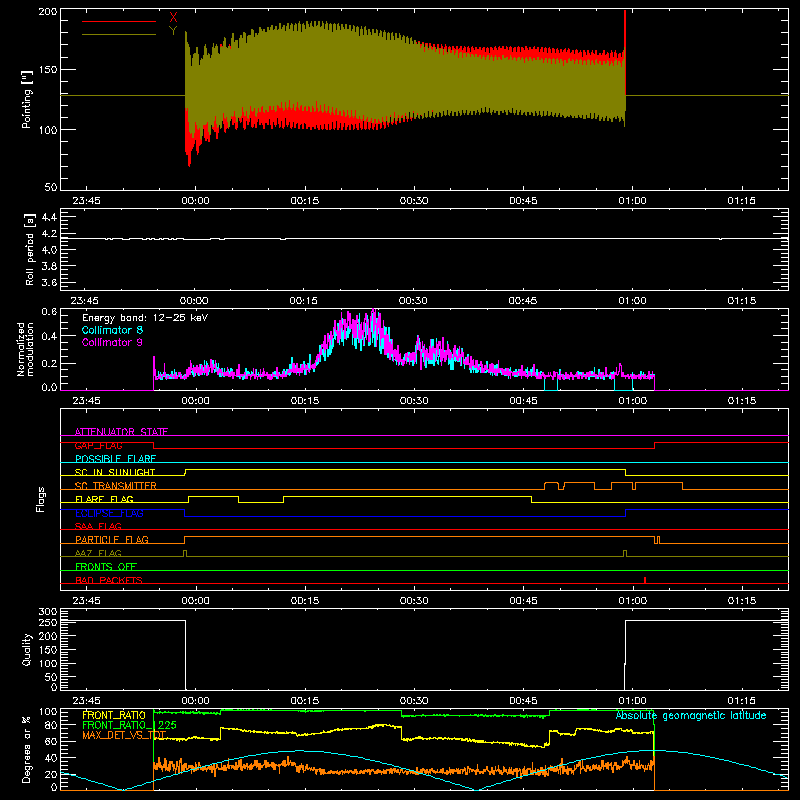Click the SC_TRANSMITTER label
This screenshot has height=800, width=800.
116,486
